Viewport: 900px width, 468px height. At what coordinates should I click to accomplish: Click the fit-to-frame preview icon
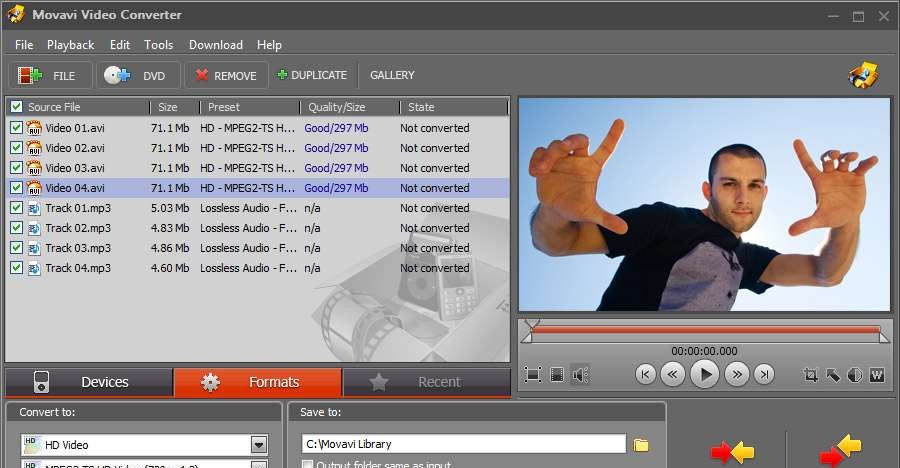(533, 375)
